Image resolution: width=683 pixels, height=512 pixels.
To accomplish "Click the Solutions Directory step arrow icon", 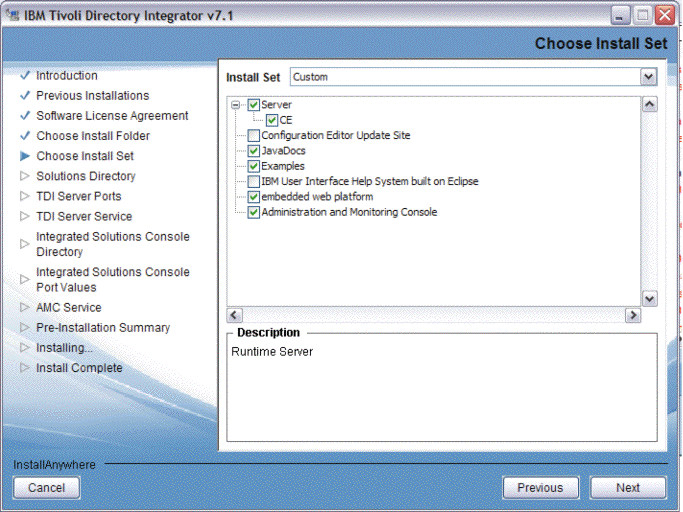I will pos(25,176).
